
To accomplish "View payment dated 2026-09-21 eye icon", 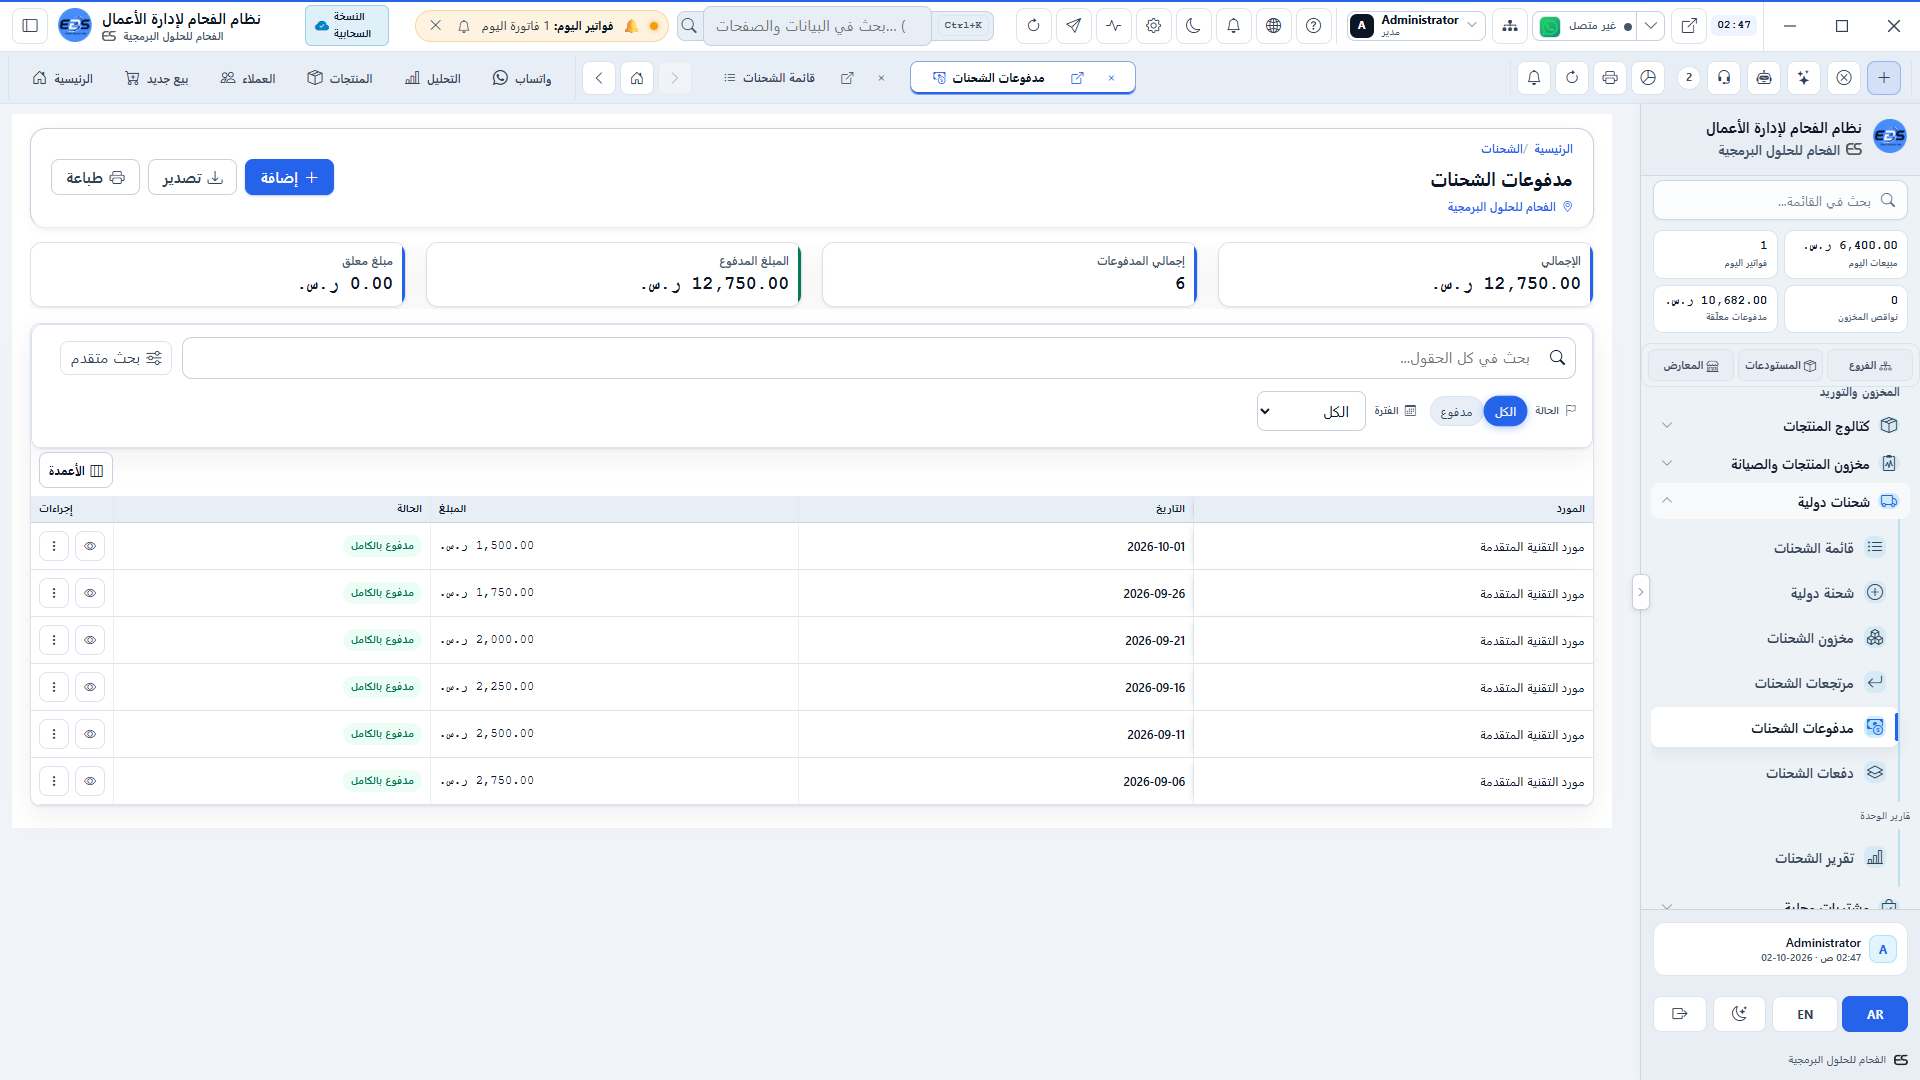I will (90, 640).
